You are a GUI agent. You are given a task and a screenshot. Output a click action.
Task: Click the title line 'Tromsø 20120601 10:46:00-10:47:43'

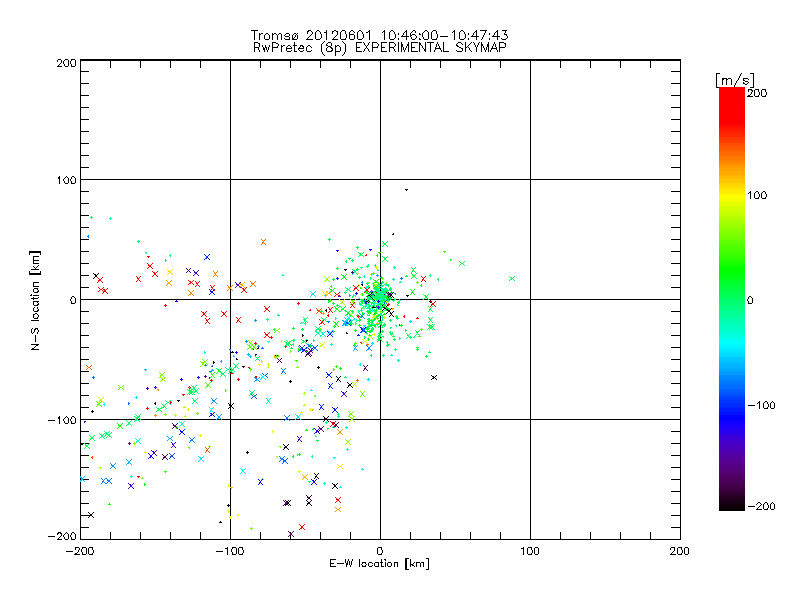click(x=379, y=35)
